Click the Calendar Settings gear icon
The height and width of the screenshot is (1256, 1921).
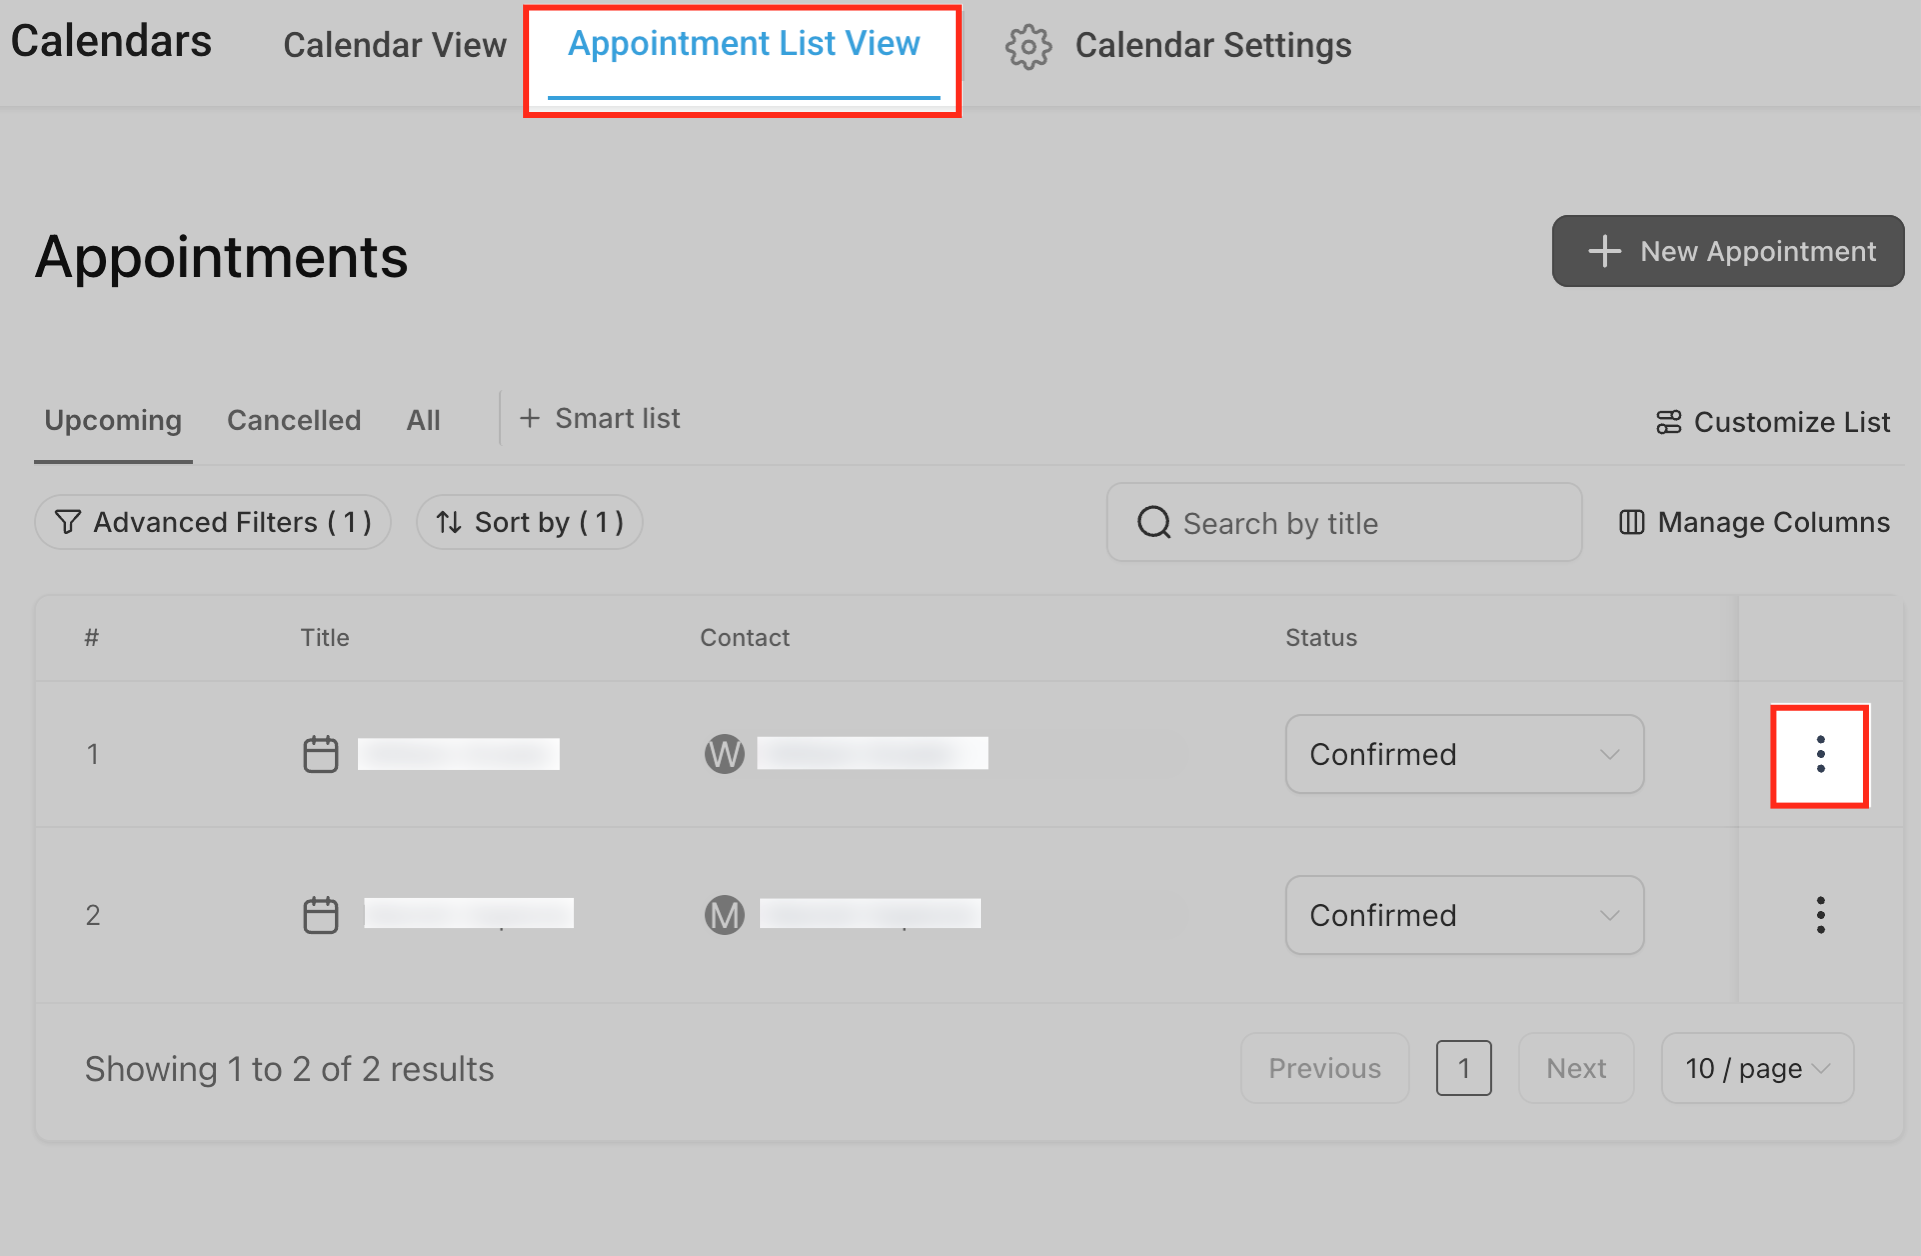[x=1028, y=46]
